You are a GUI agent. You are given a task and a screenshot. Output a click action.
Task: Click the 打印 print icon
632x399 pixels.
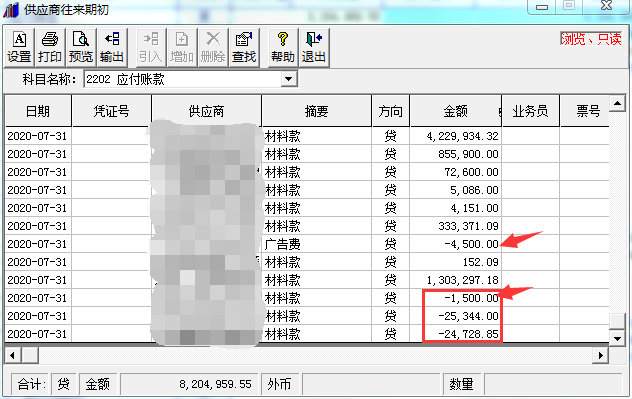pos(50,48)
